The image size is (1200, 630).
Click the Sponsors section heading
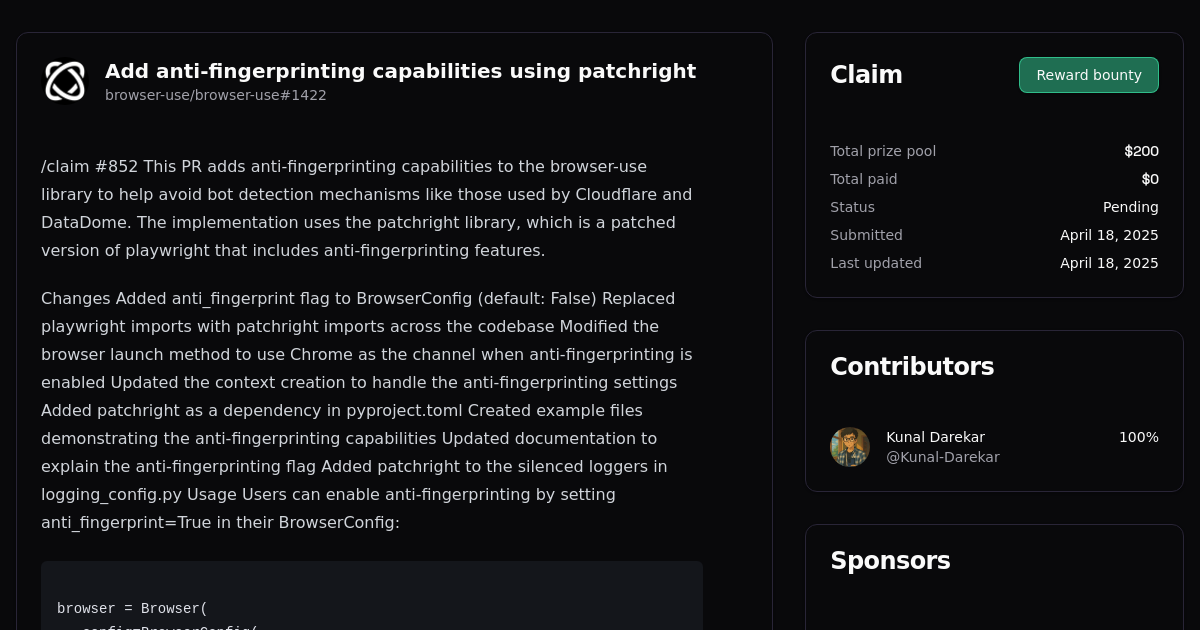pyautogui.click(x=890, y=561)
